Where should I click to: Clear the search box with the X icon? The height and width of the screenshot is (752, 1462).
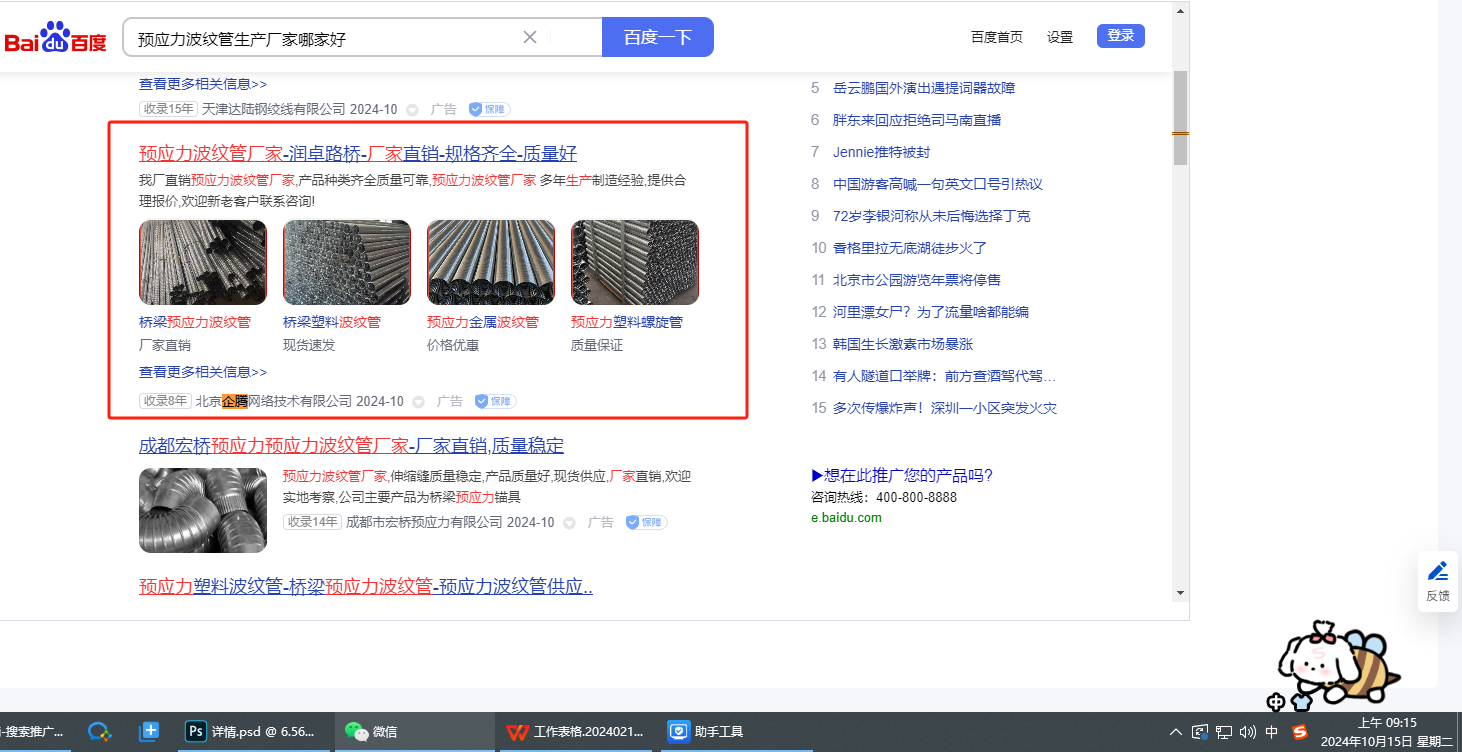click(x=530, y=37)
